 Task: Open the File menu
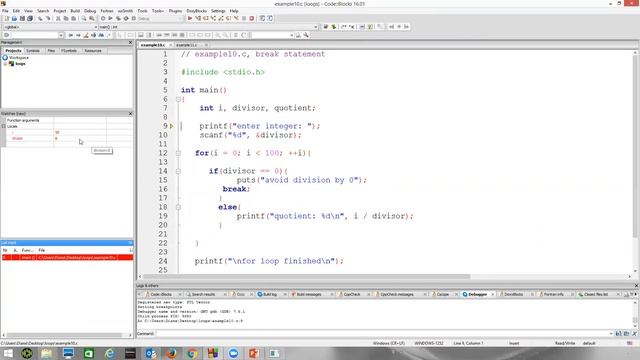(5, 11)
